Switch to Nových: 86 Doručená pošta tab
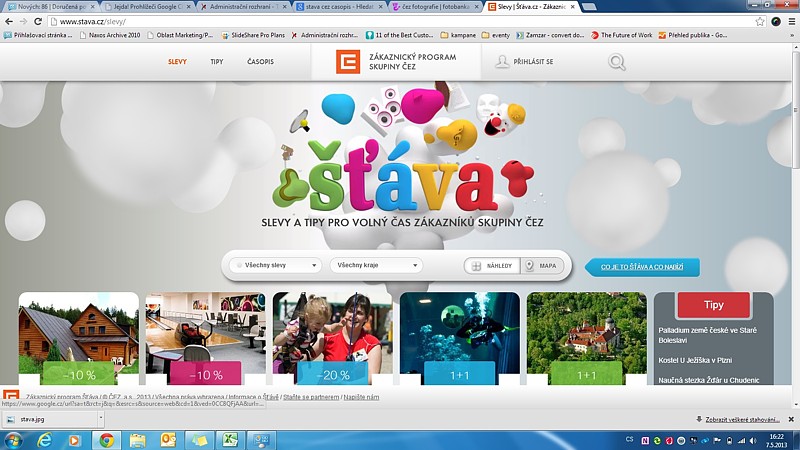 tap(50, 7)
